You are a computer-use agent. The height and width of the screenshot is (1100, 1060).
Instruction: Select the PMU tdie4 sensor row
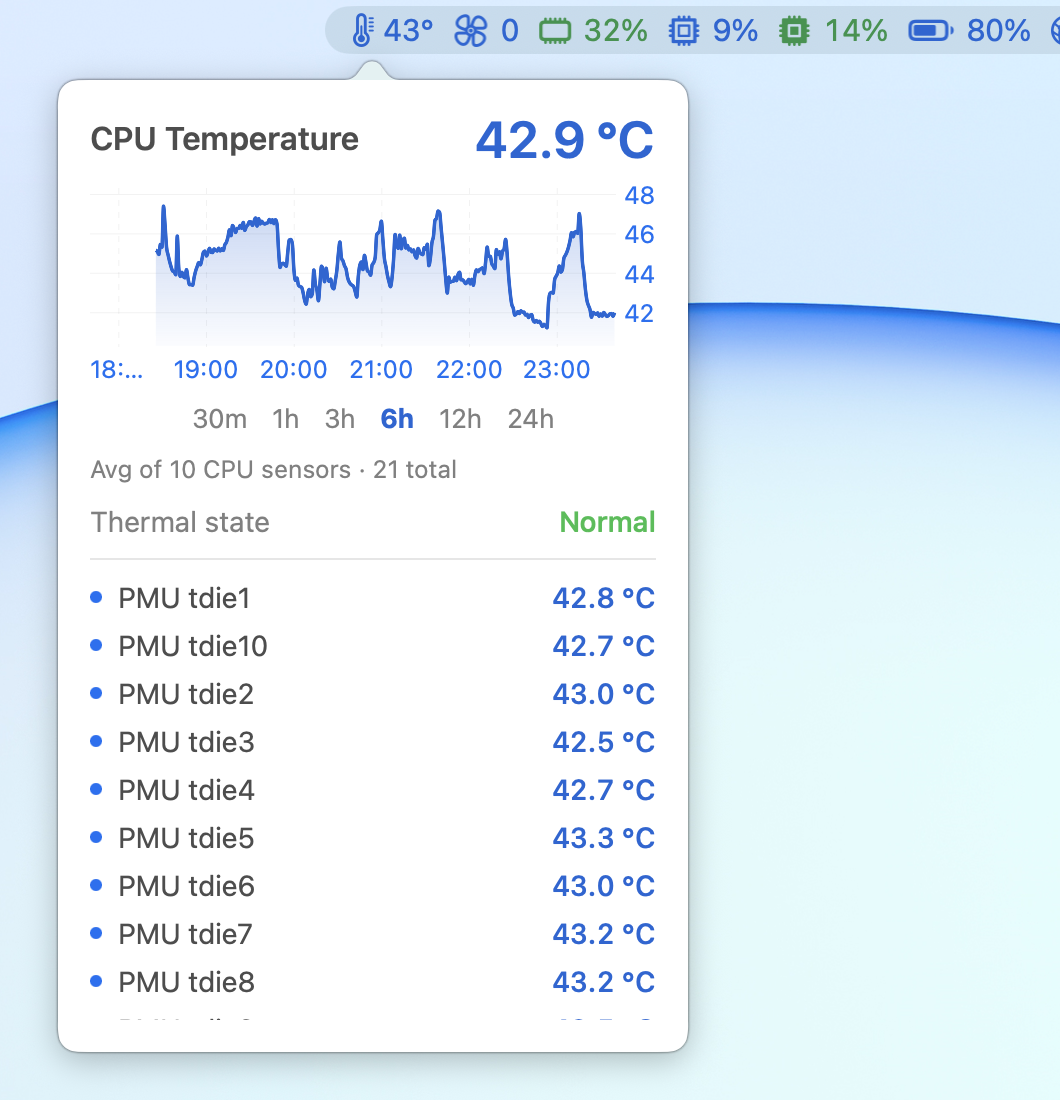(x=373, y=790)
